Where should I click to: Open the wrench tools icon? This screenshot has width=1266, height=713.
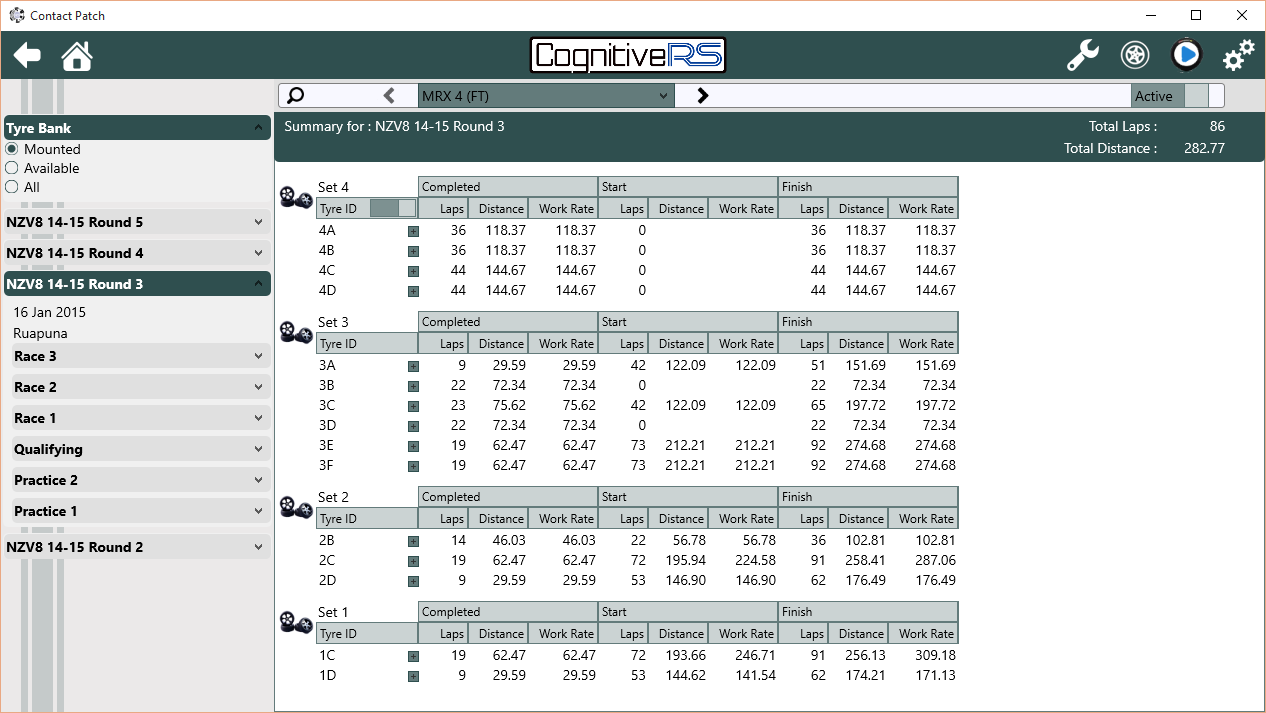click(x=1083, y=56)
